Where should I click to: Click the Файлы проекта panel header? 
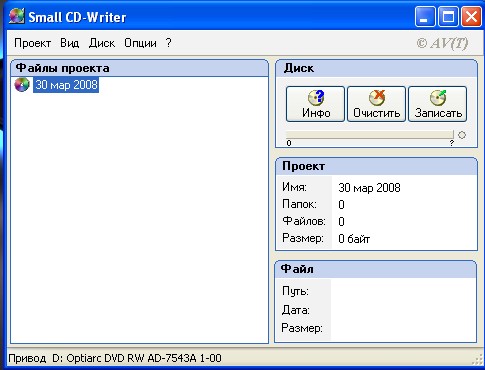(139, 68)
